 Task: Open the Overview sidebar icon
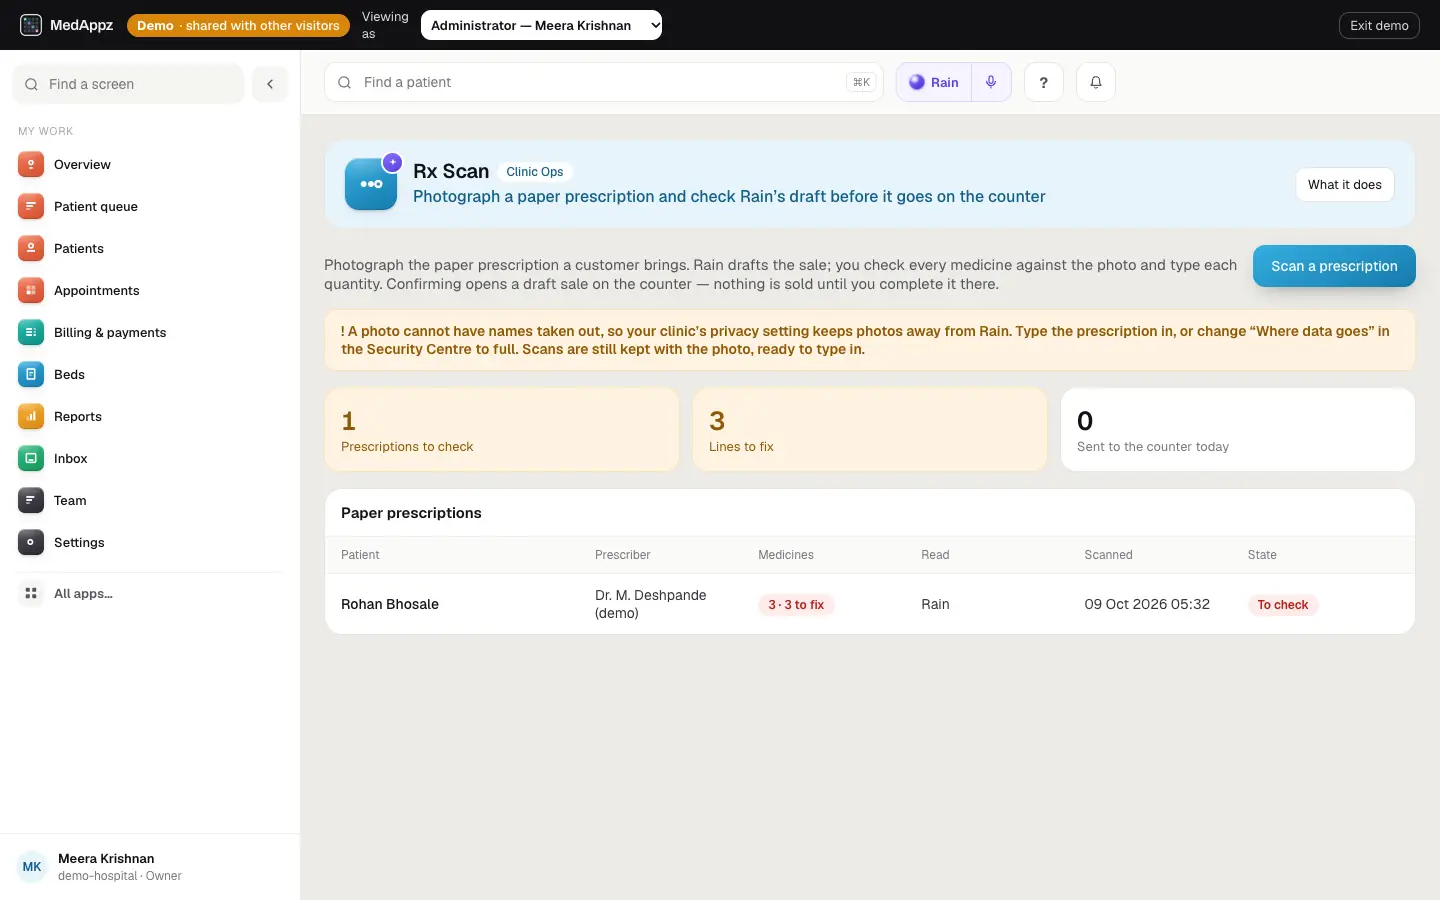31,165
